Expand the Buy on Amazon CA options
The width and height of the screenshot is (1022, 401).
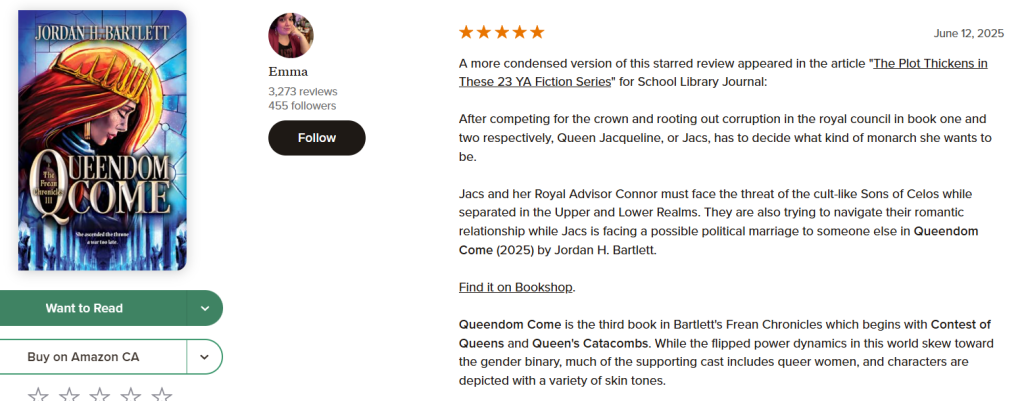205,357
